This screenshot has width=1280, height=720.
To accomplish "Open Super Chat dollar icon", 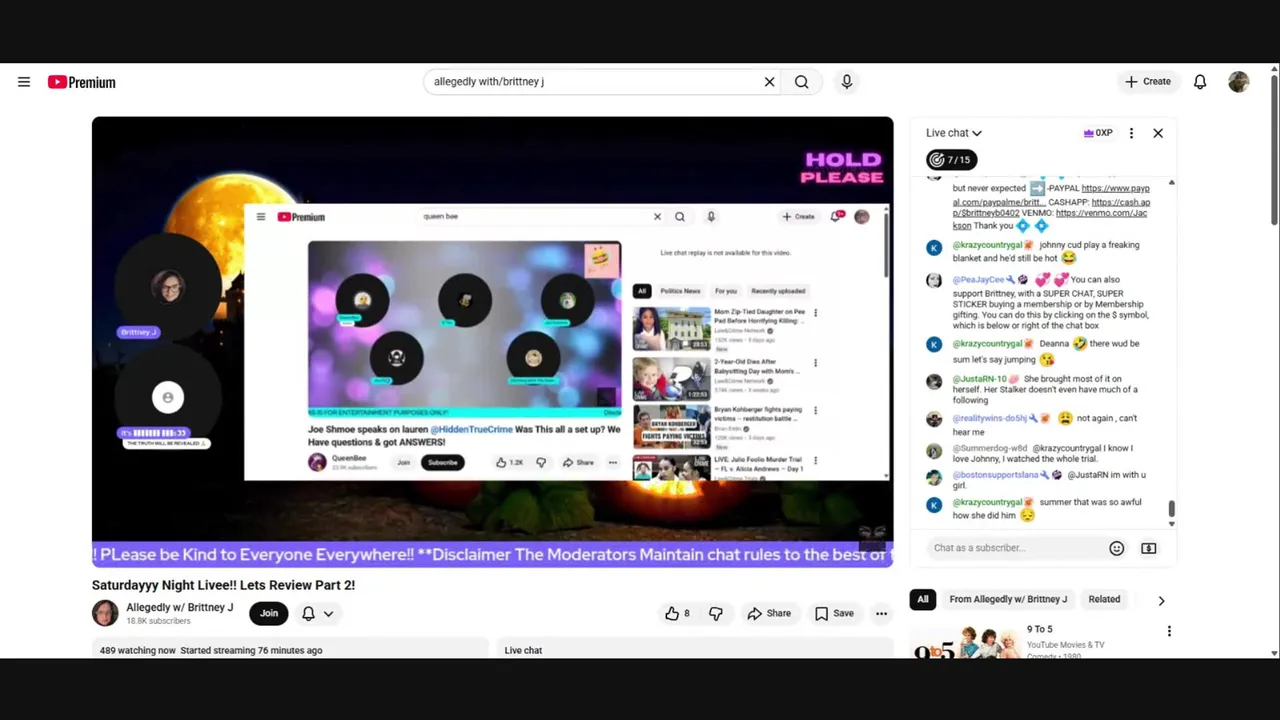I will (x=1149, y=548).
